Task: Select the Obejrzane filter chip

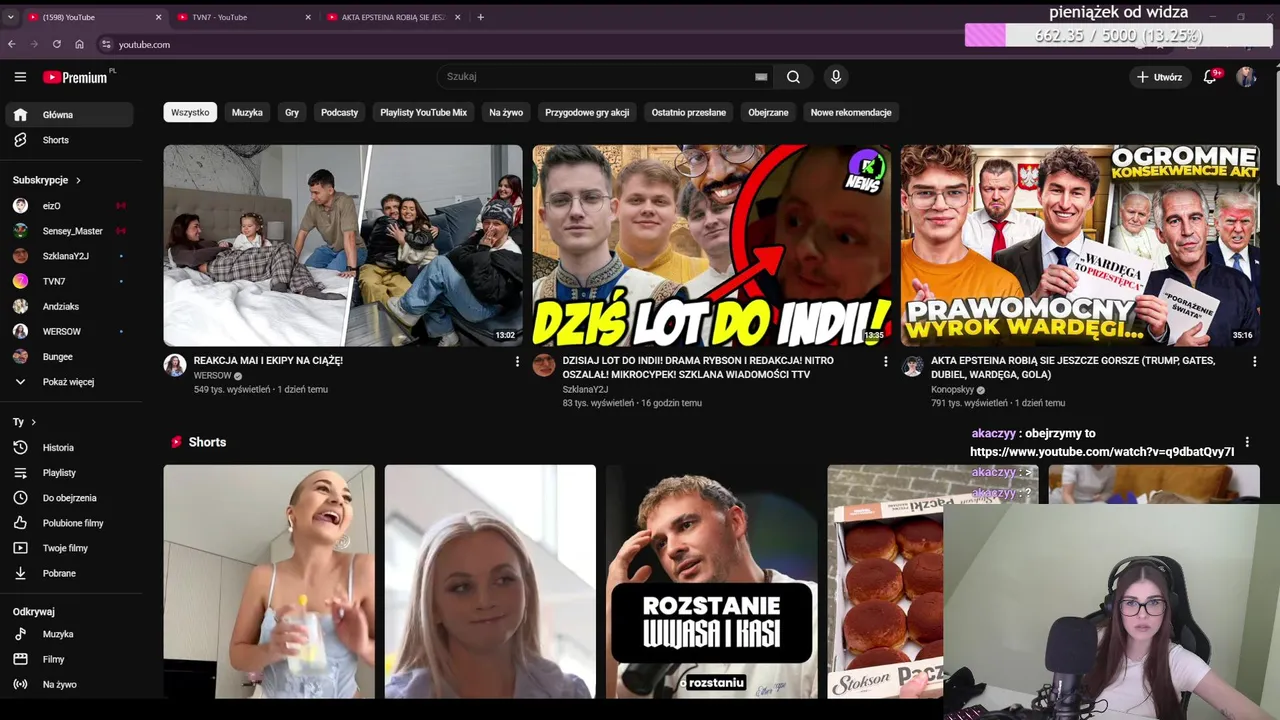Action: 768,113
